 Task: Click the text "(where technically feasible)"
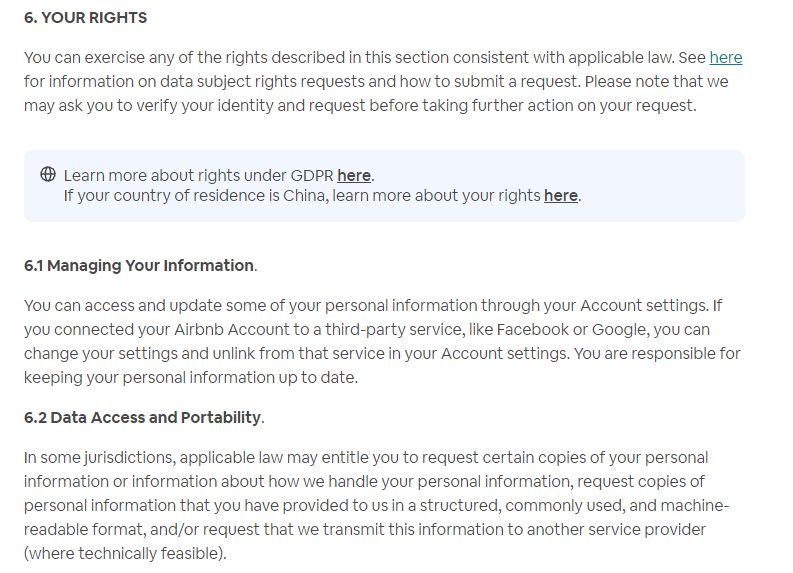point(123,554)
